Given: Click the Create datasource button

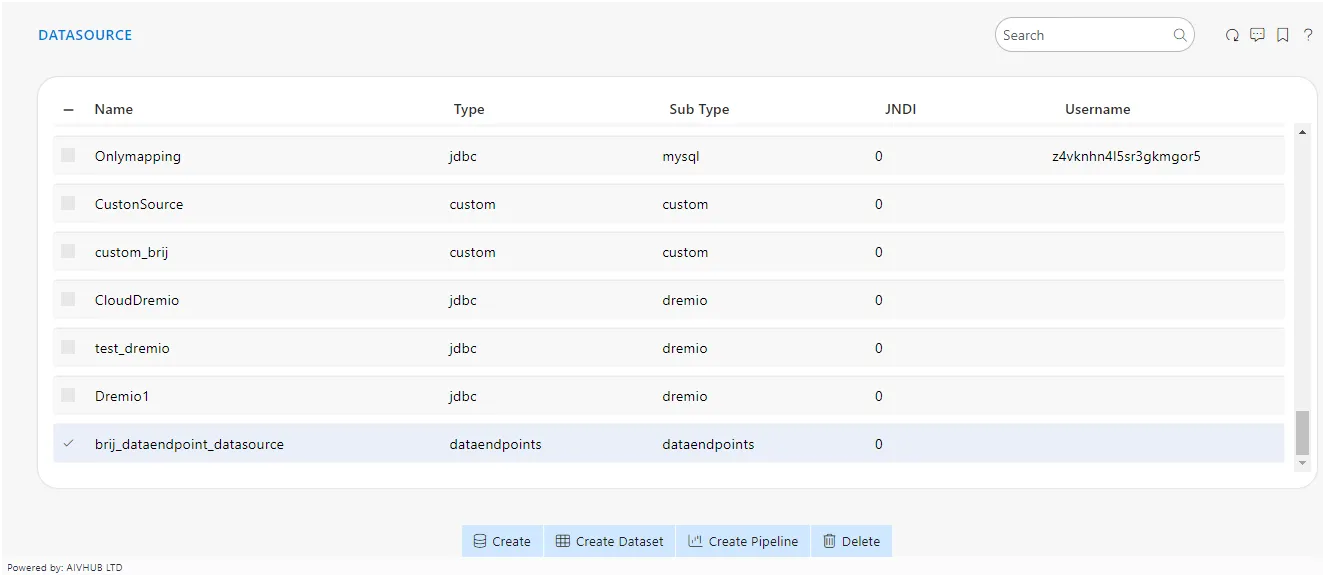Looking at the screenshot, I should [502, 541].
